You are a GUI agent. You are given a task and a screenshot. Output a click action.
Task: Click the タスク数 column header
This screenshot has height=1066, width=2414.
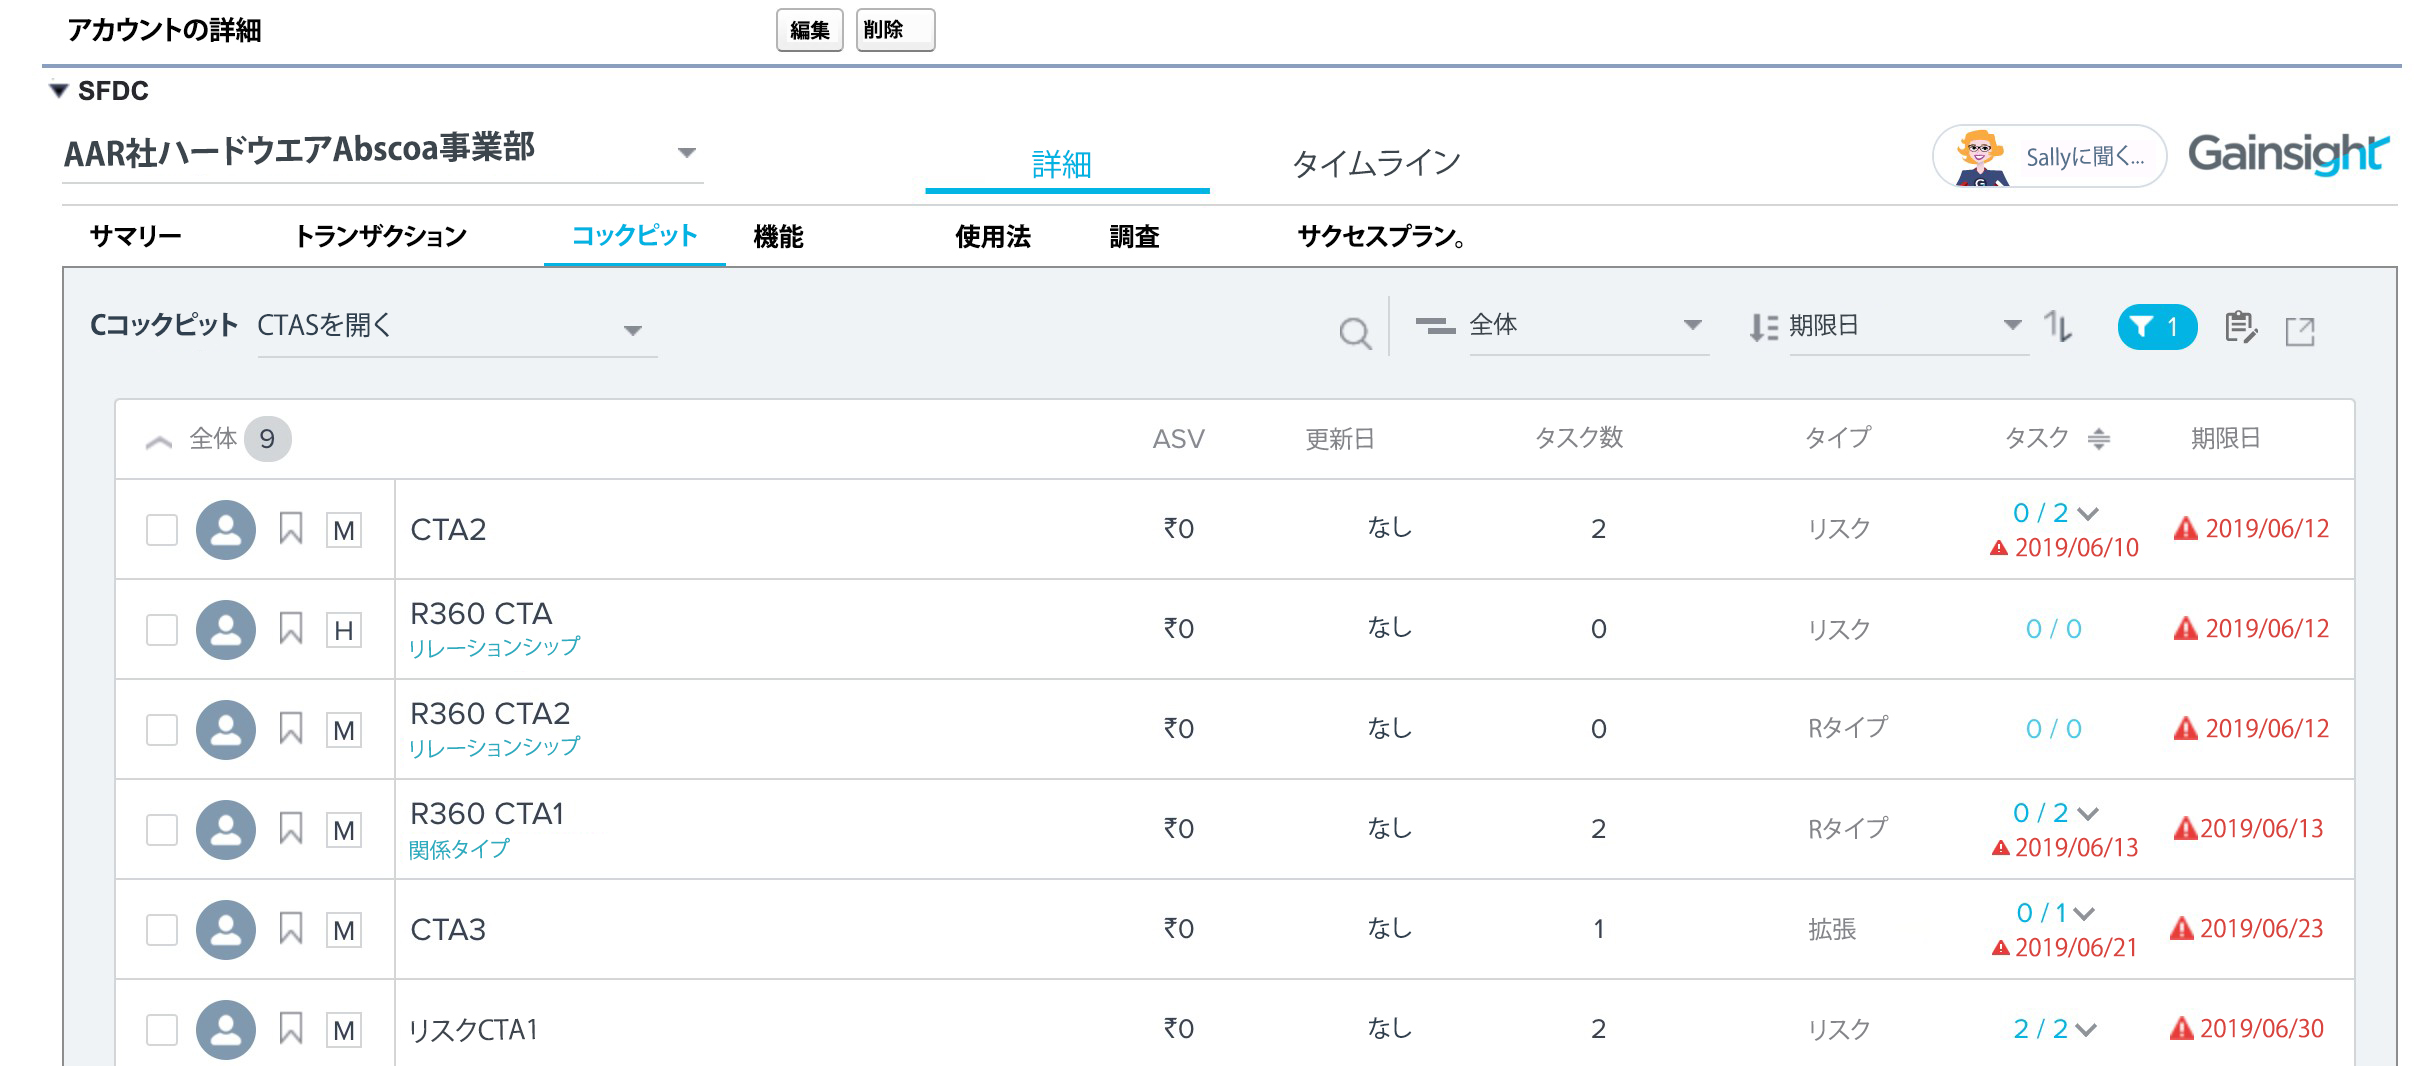(x=1580, y=438)
